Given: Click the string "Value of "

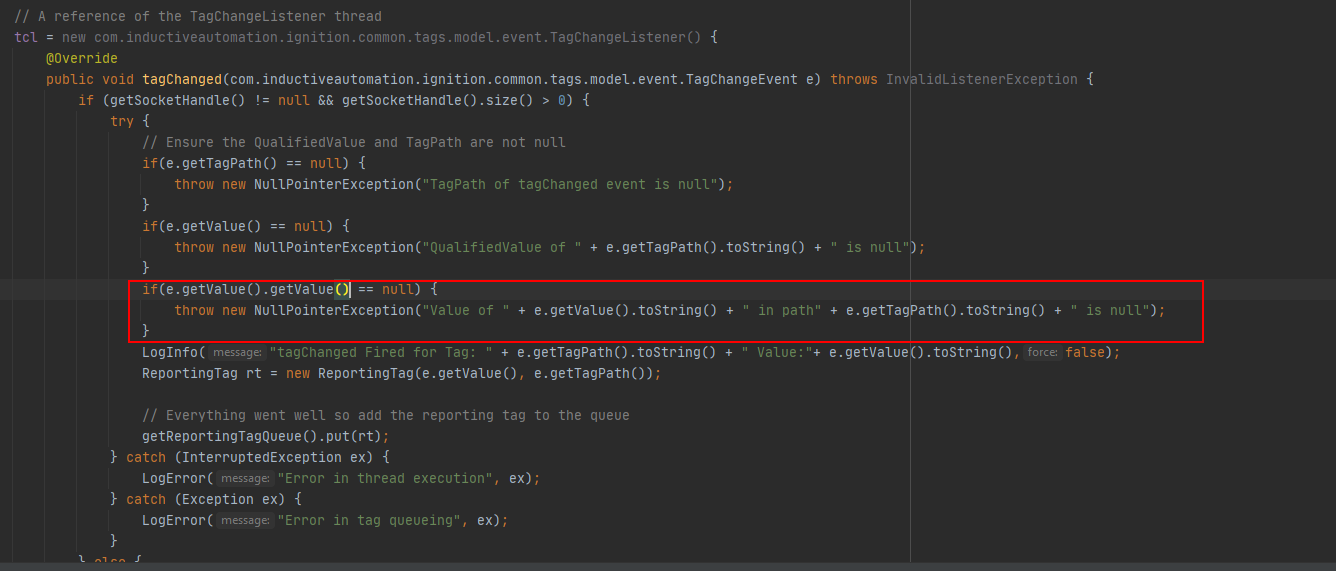Looking at the screenshot, I should (x=467, y=310).
